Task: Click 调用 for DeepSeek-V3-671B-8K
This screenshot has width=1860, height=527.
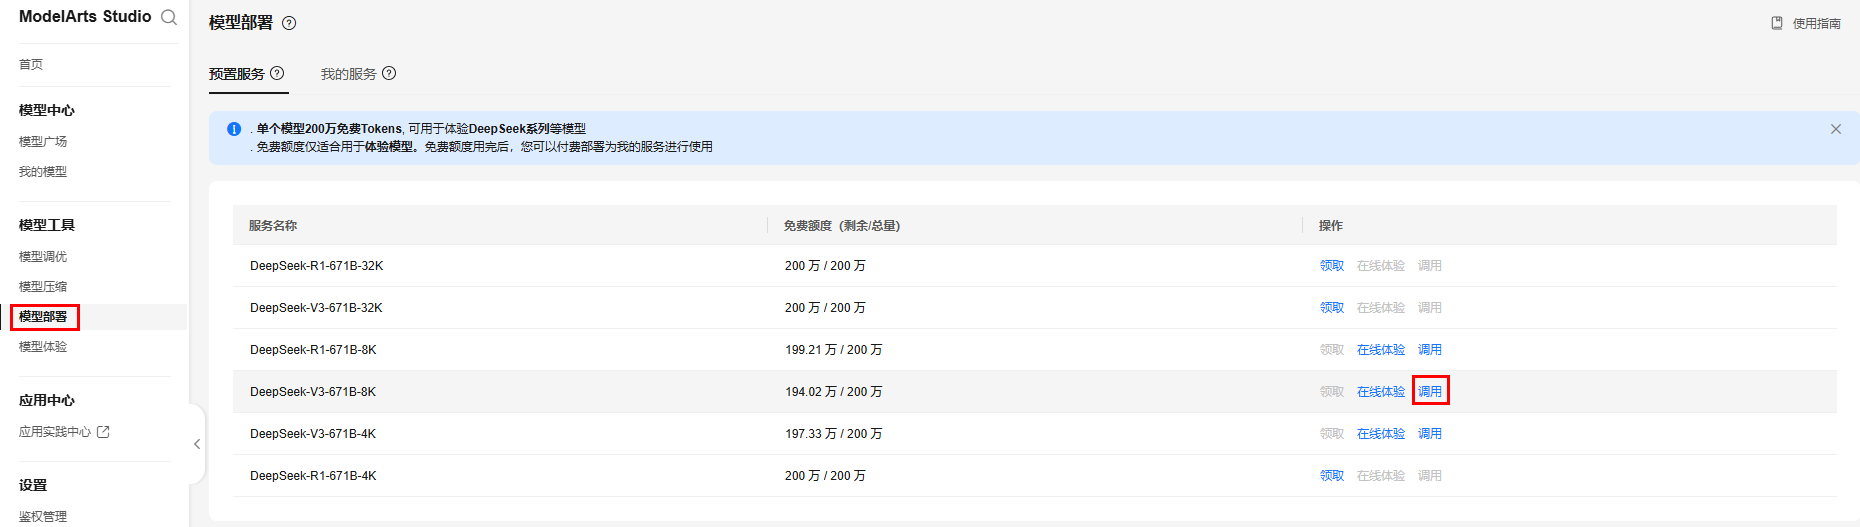Action: (1430, 392)
